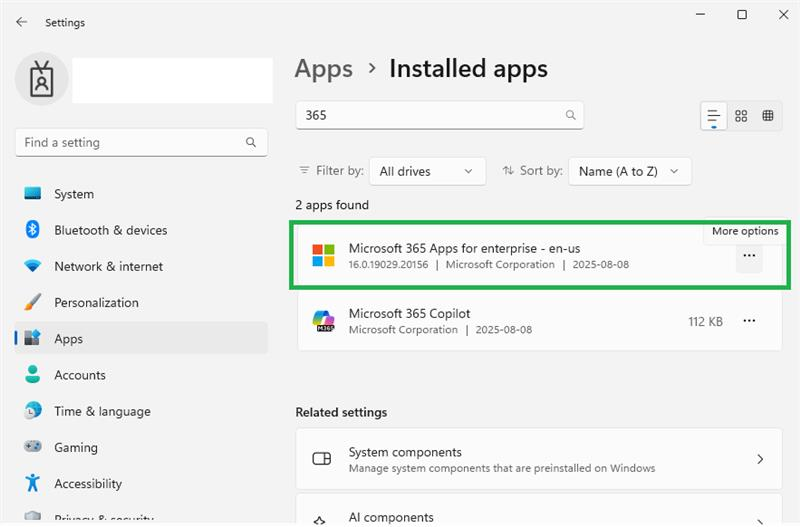Click the AI components icon
Image resolution: width=800 pixels, height=527 pixels.
pos(319,521)
